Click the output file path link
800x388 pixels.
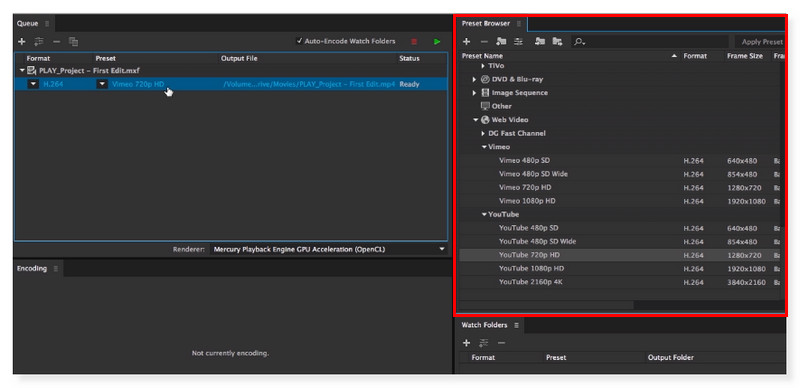309,84
